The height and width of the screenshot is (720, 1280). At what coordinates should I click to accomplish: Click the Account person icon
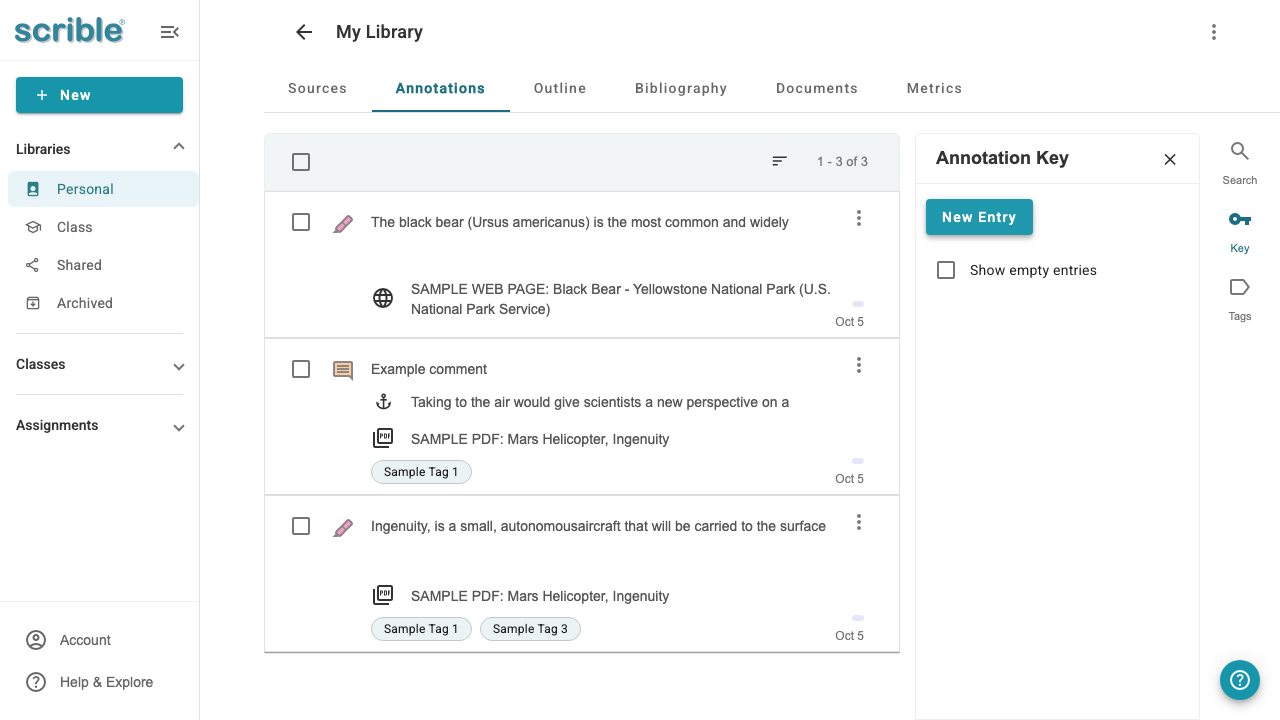click(36, 640)
